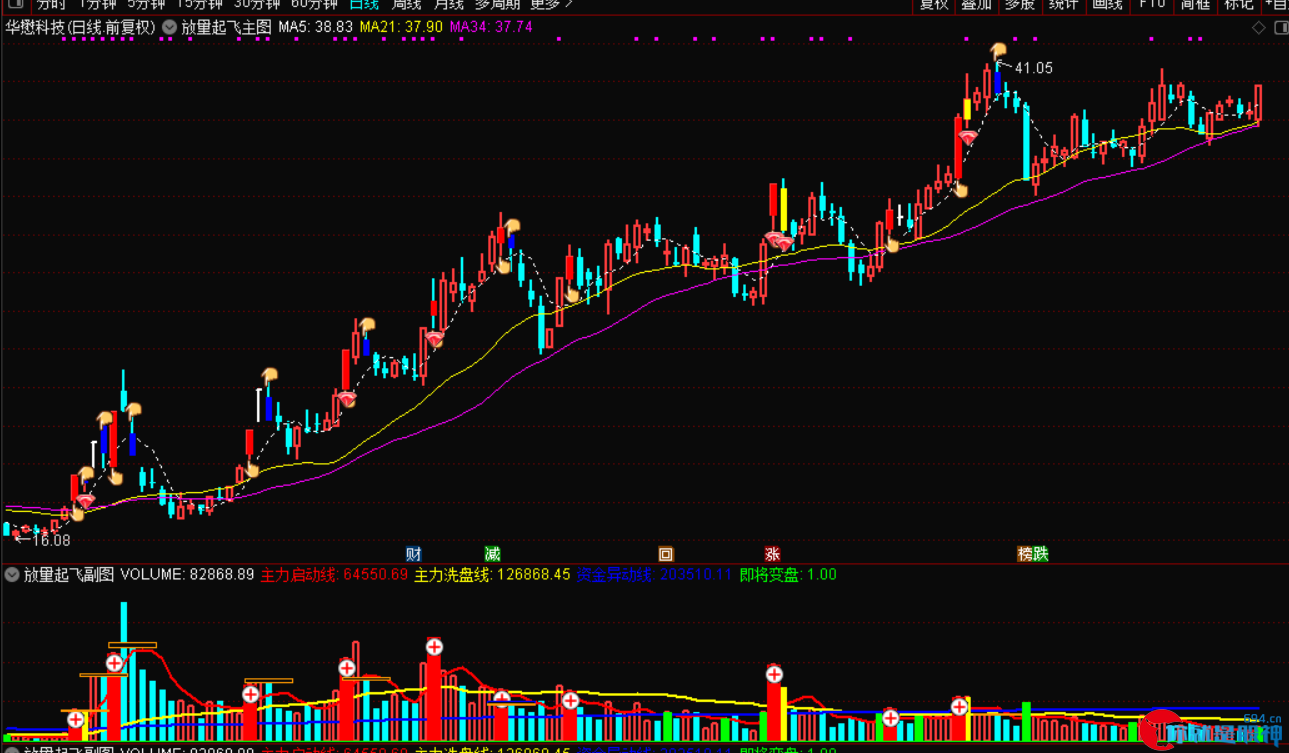Click the MA5: 38.83 label

(x=316, y=28)
